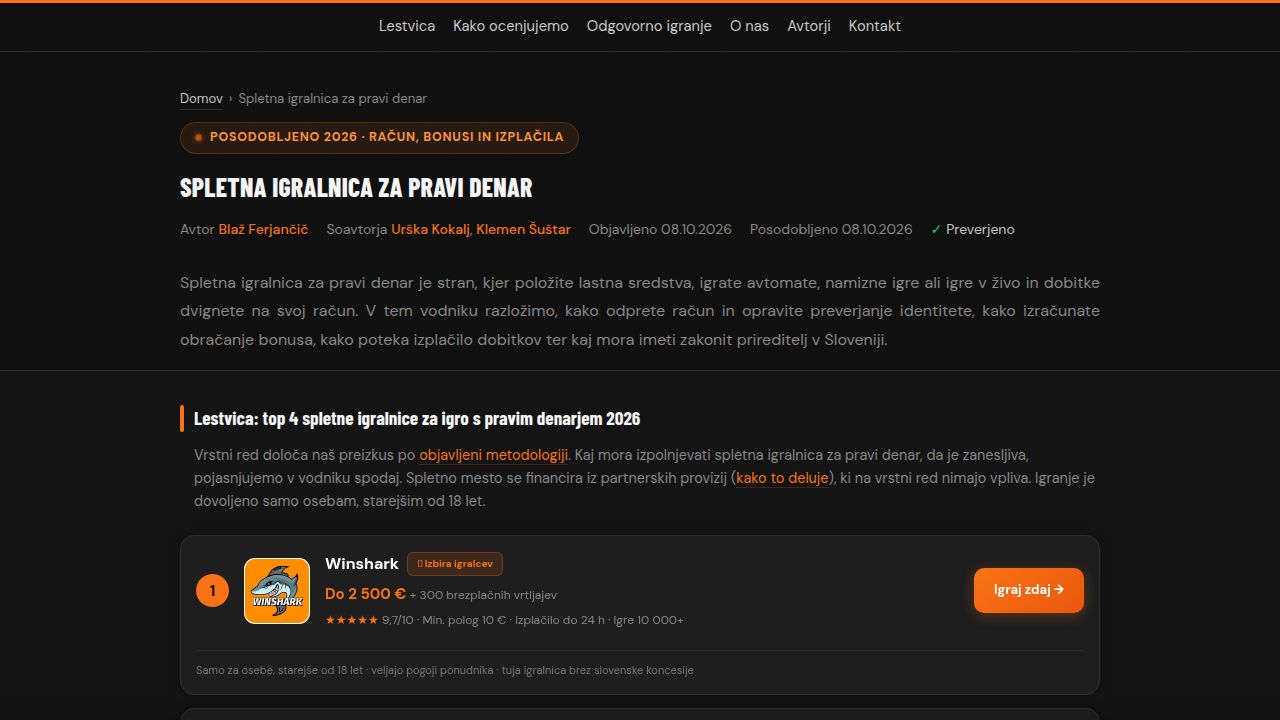Click the Domov breadcrumb link

coord(201,98)
